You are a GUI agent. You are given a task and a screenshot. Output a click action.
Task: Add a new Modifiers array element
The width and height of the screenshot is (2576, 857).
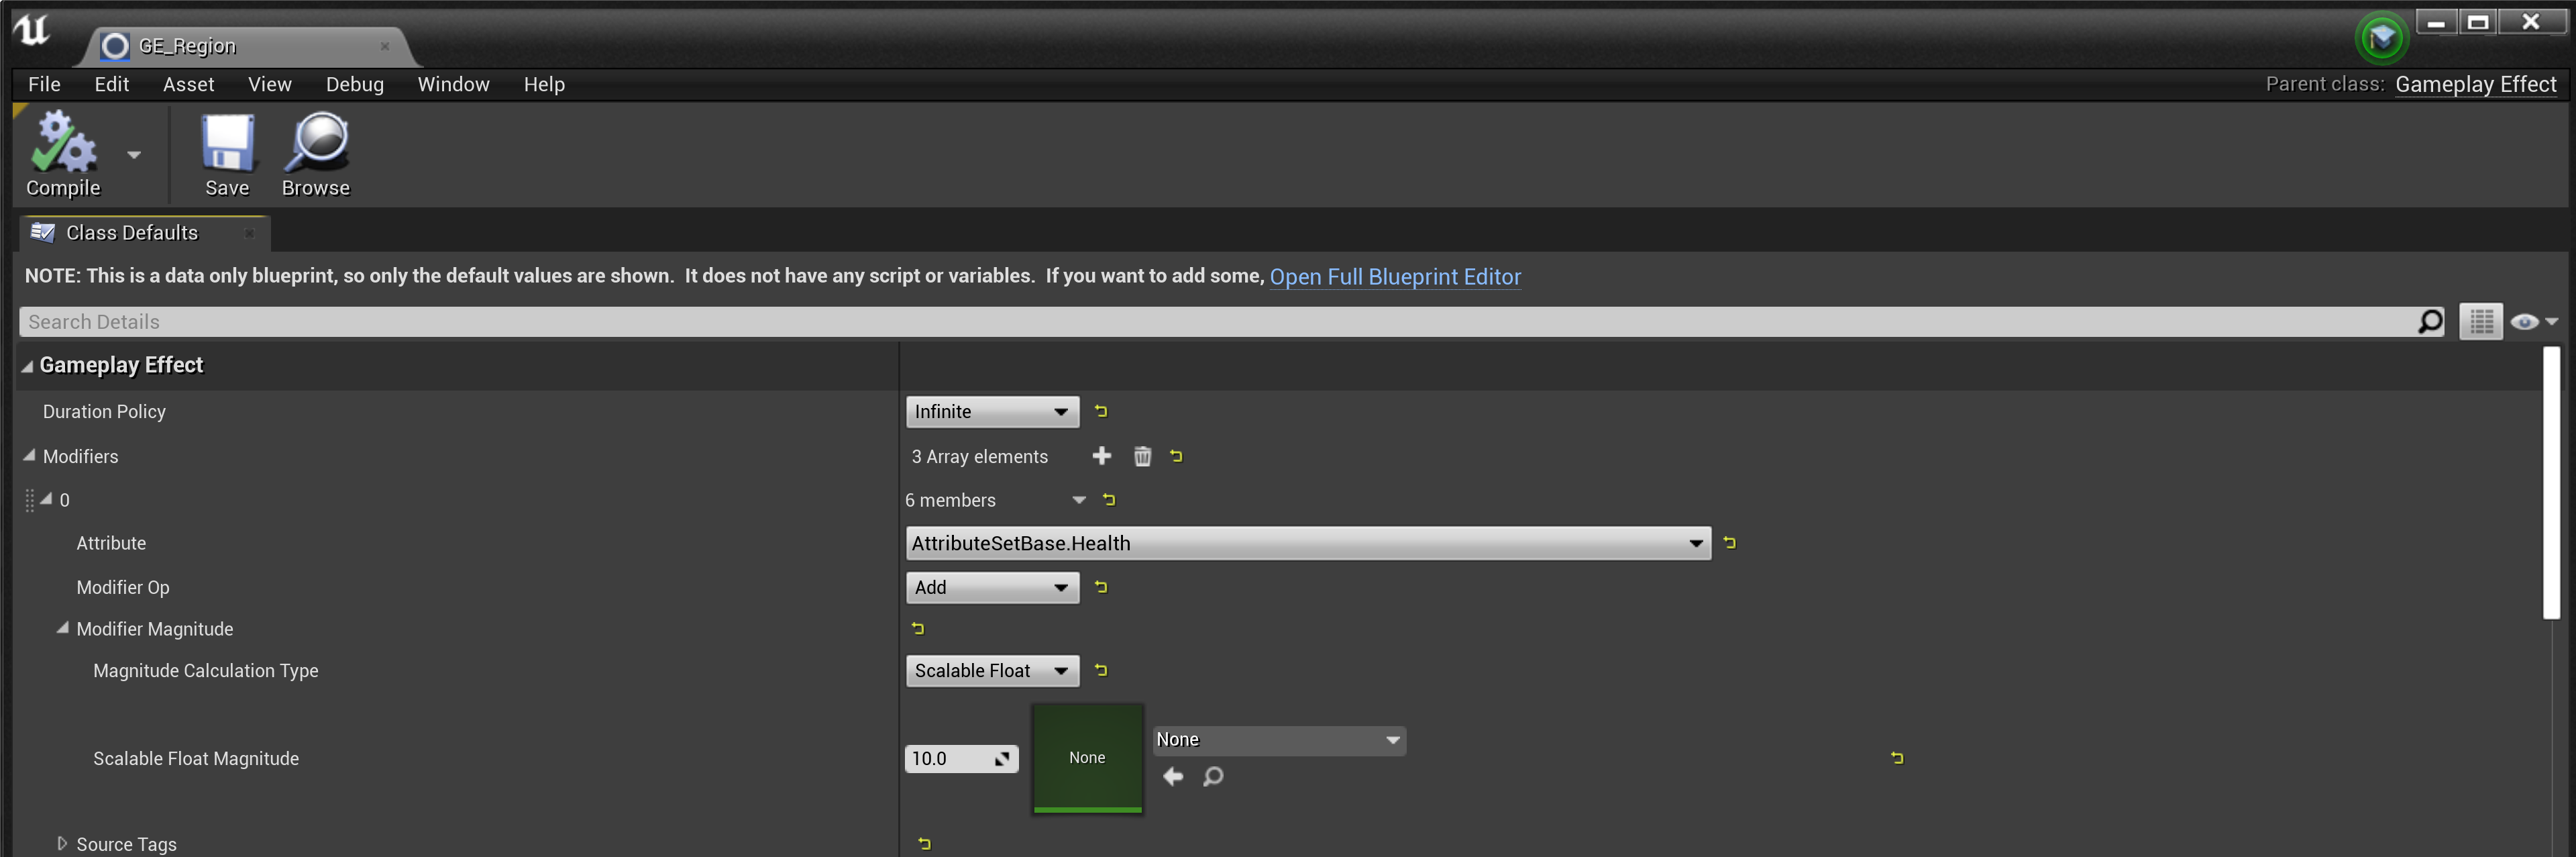tap(1101, 456)
